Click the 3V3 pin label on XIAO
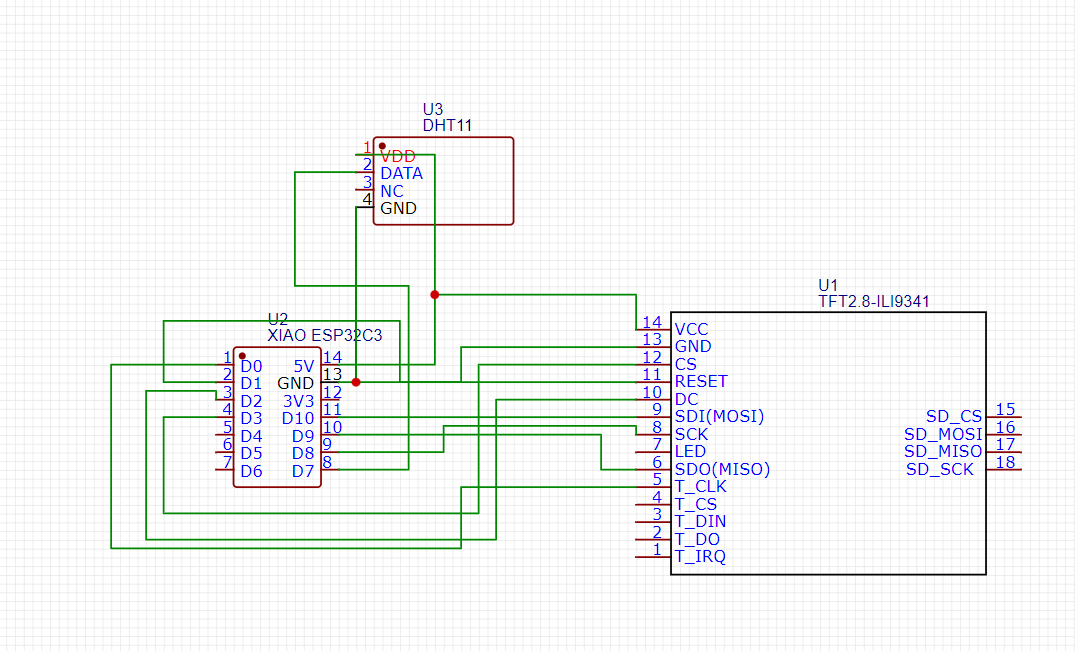The image size is (1075, 651). [299, 401]
